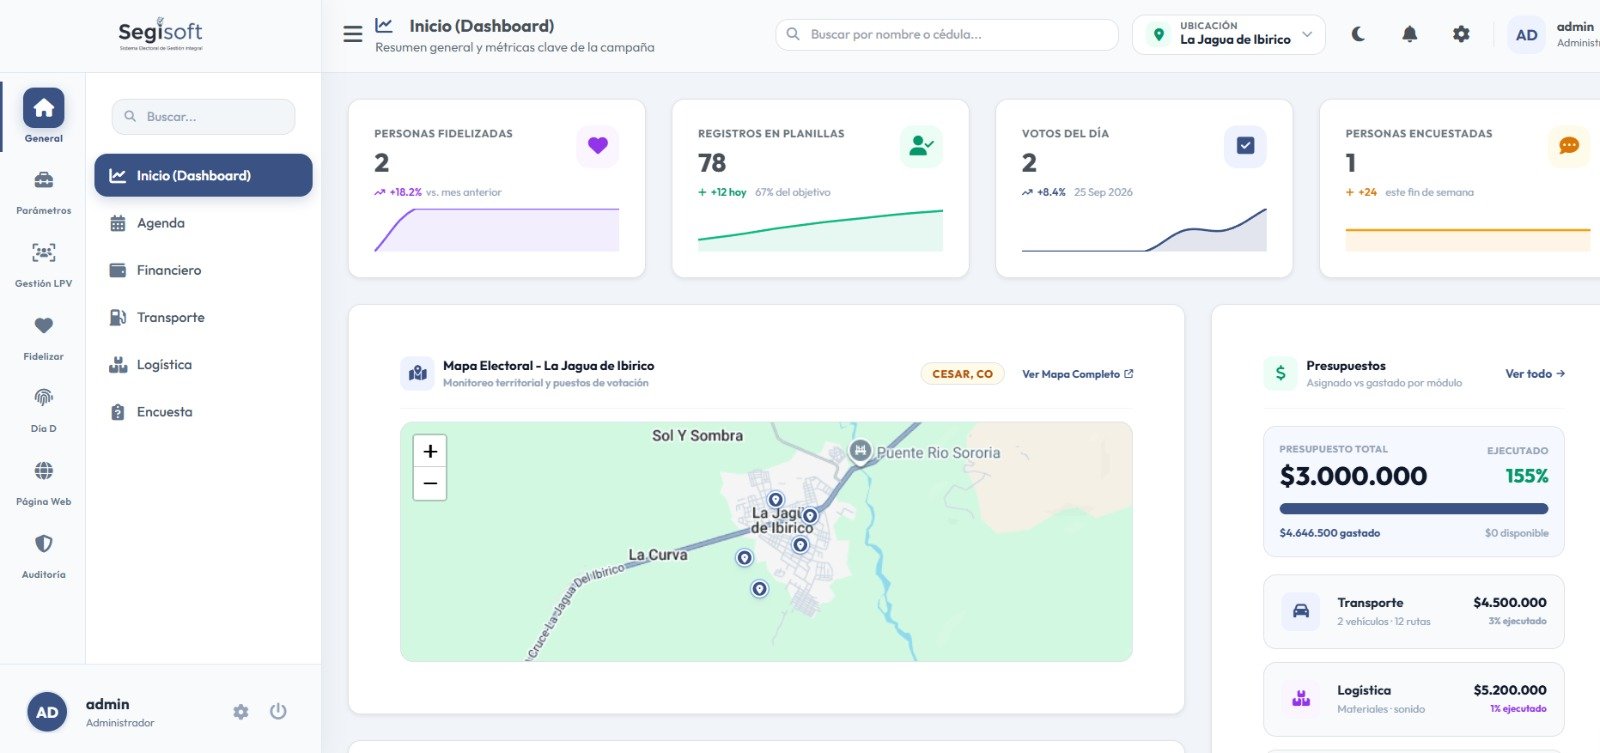Viewport: 1600px width, 753px height.
Task: Open settings gear in the top bar
Action: click(x=1461, y=34)
